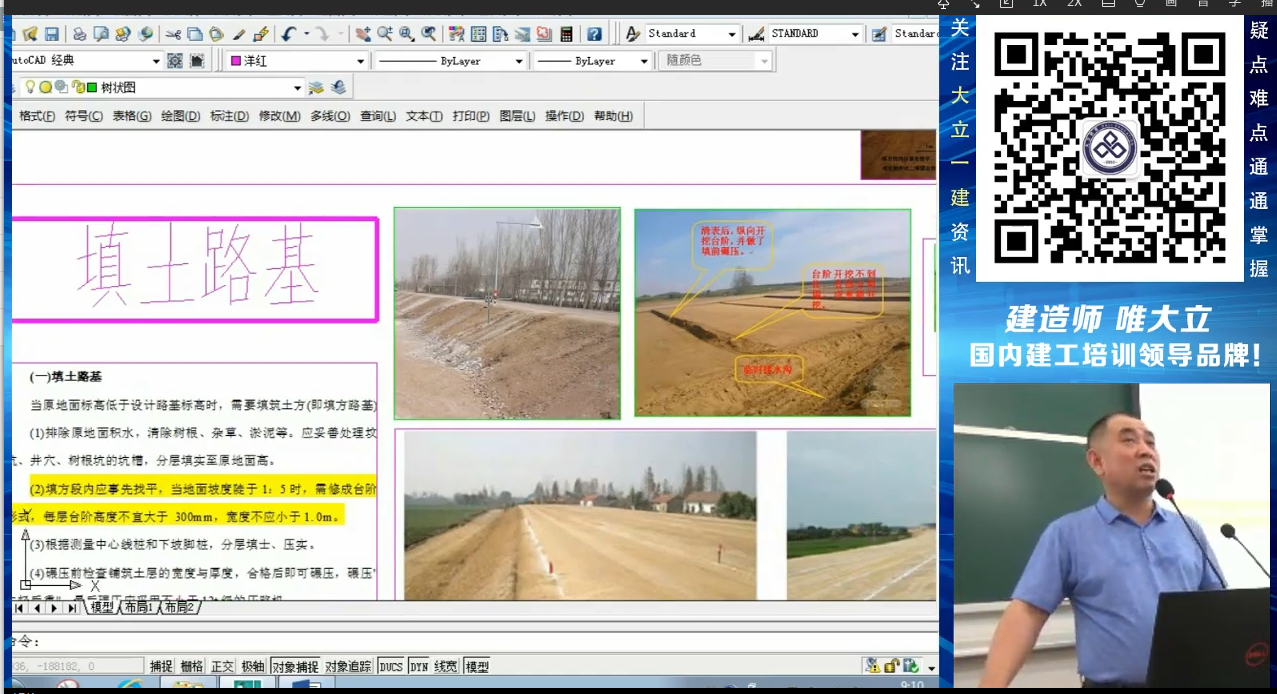Open the QuickCalc calculator icon

point(565,34)
